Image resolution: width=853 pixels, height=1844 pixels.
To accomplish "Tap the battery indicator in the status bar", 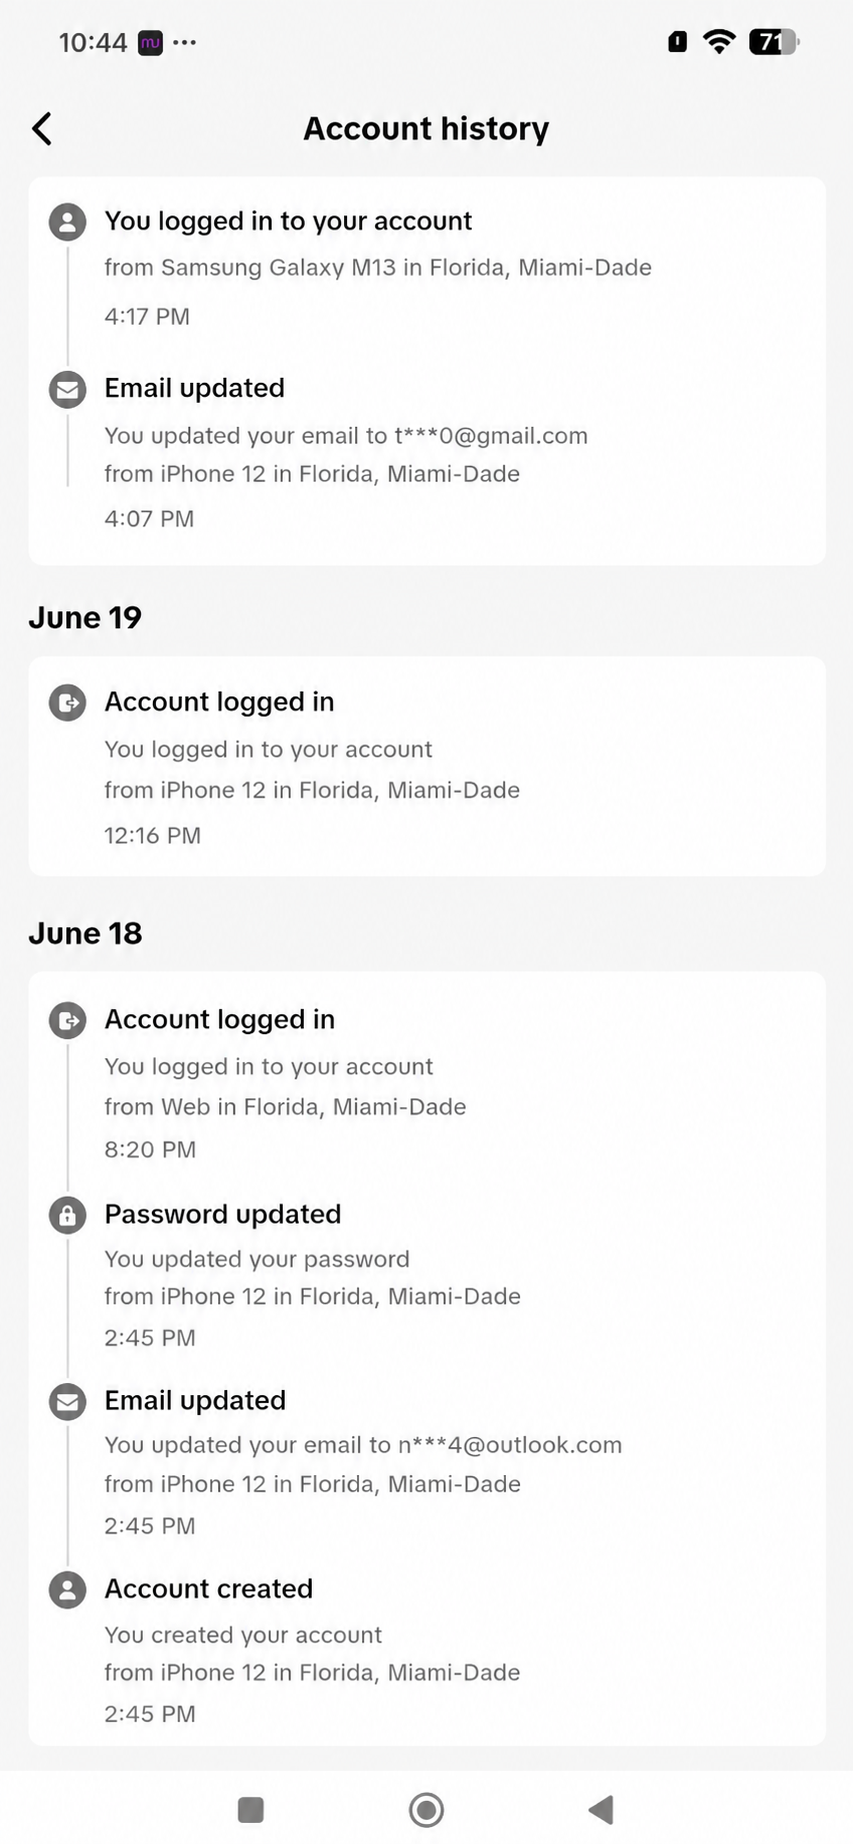I will pyautogui.click(x=775, y=41).
